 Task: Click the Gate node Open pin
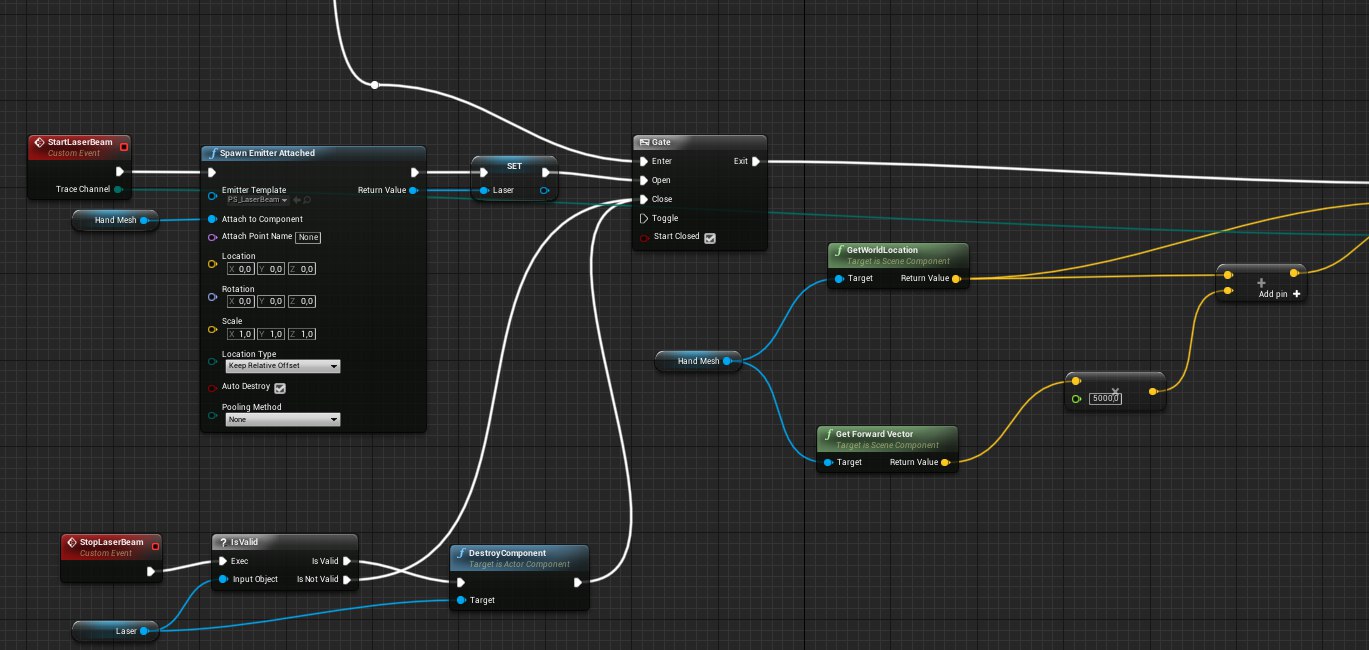point(644,180)
